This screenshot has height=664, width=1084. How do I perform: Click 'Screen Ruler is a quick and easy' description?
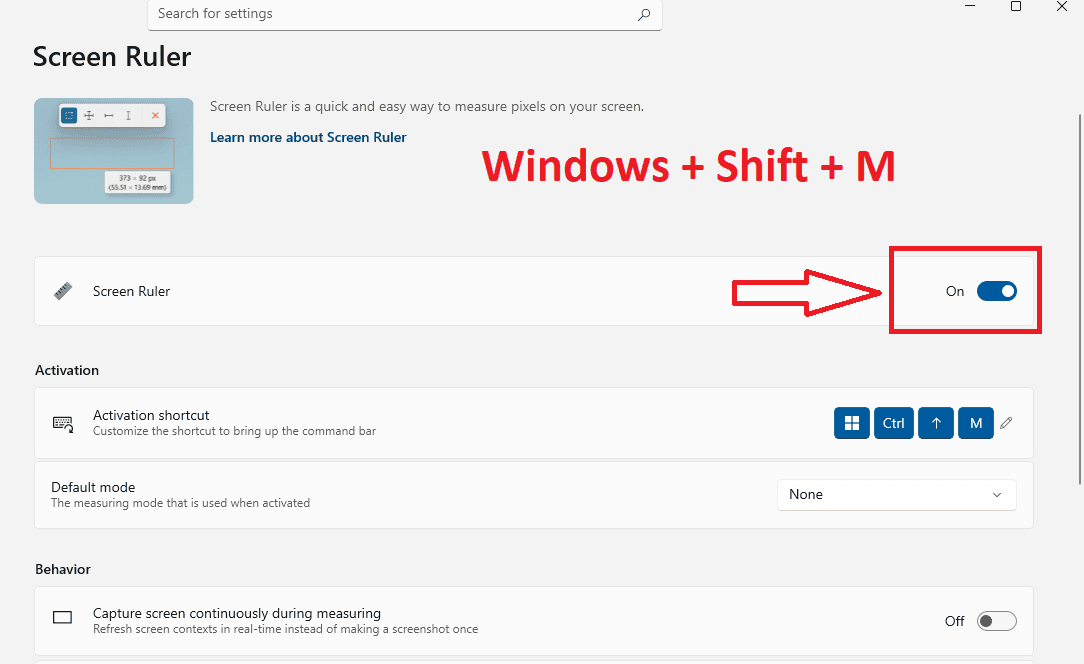click(427, 107)
